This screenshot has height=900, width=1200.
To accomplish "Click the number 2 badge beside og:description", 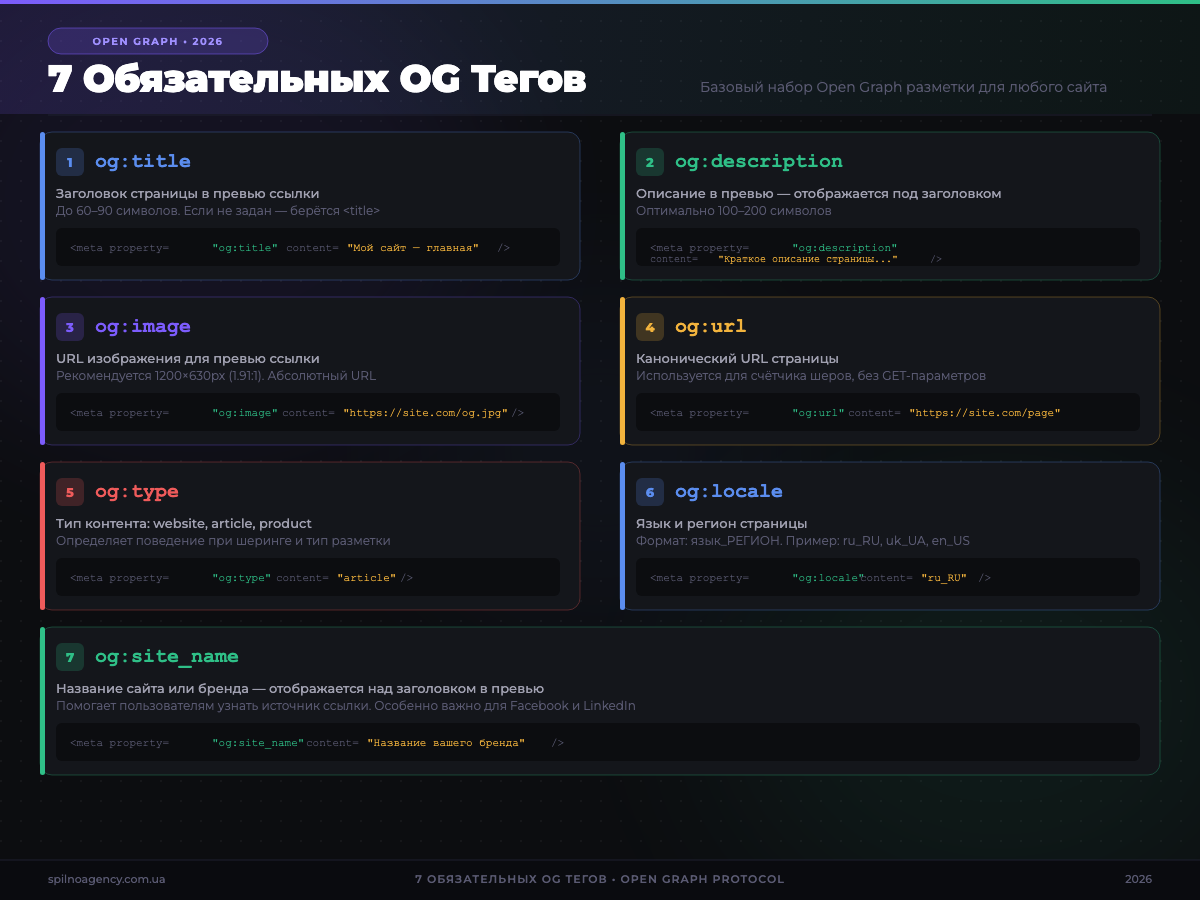I will coord(650,162).
